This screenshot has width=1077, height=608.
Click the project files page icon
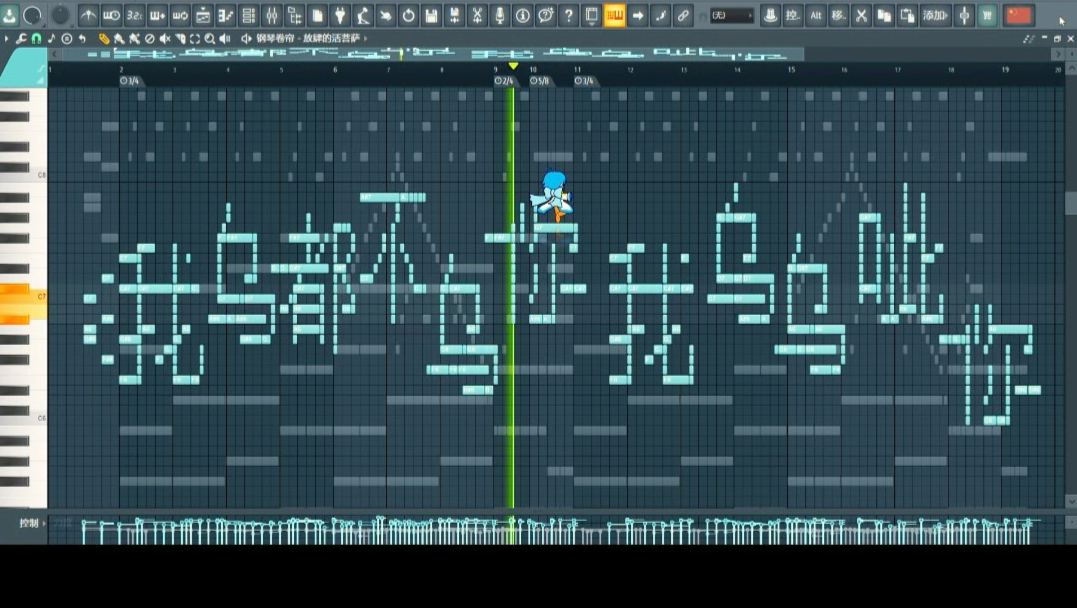point(317,15)
